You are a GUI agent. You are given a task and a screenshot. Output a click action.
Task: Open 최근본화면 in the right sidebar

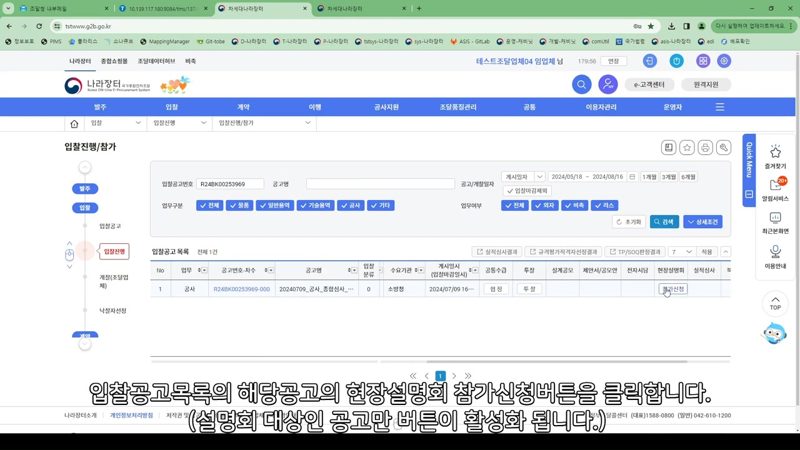775,222
